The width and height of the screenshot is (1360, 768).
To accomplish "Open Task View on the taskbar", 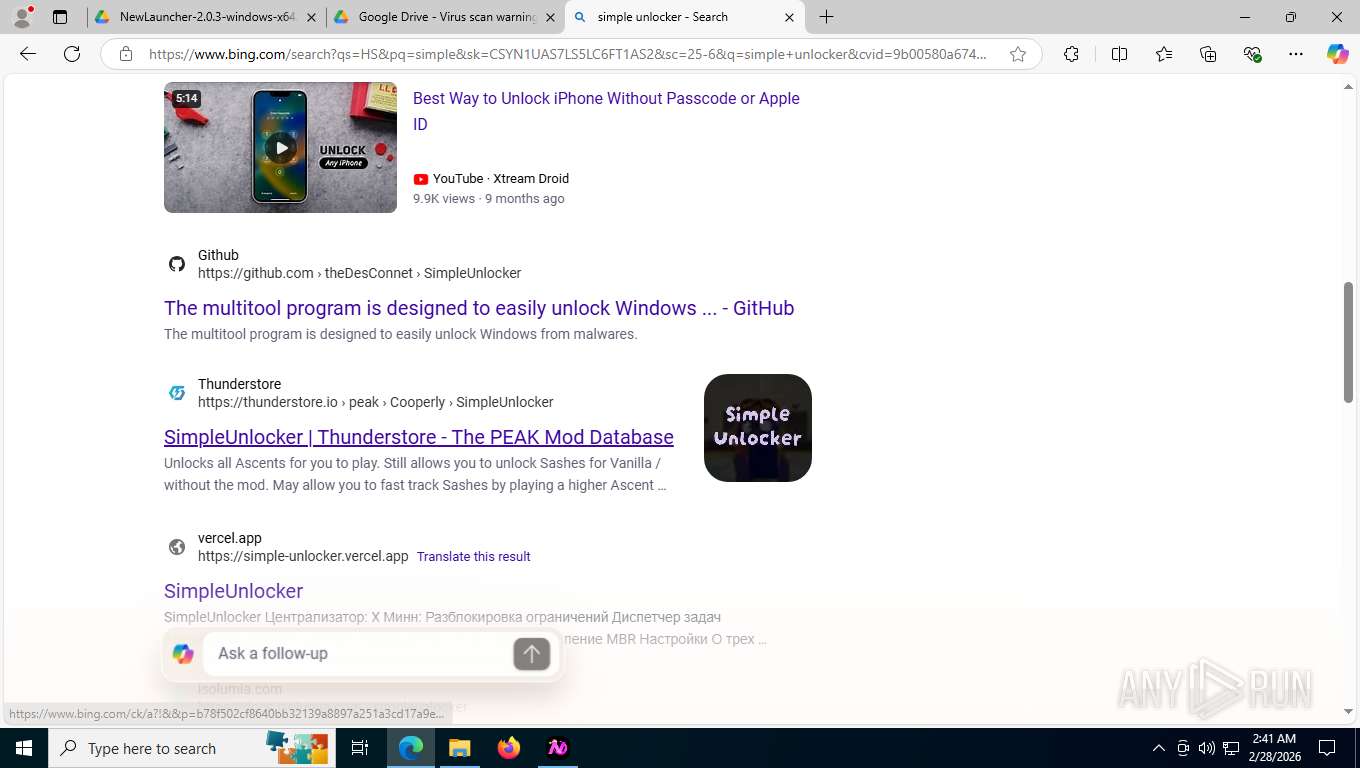I will (360, 748).
